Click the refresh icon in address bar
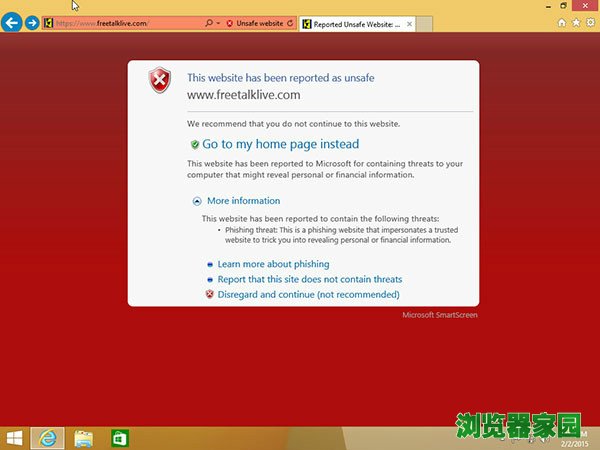The image size is (600, 450). tap(290, 22)
